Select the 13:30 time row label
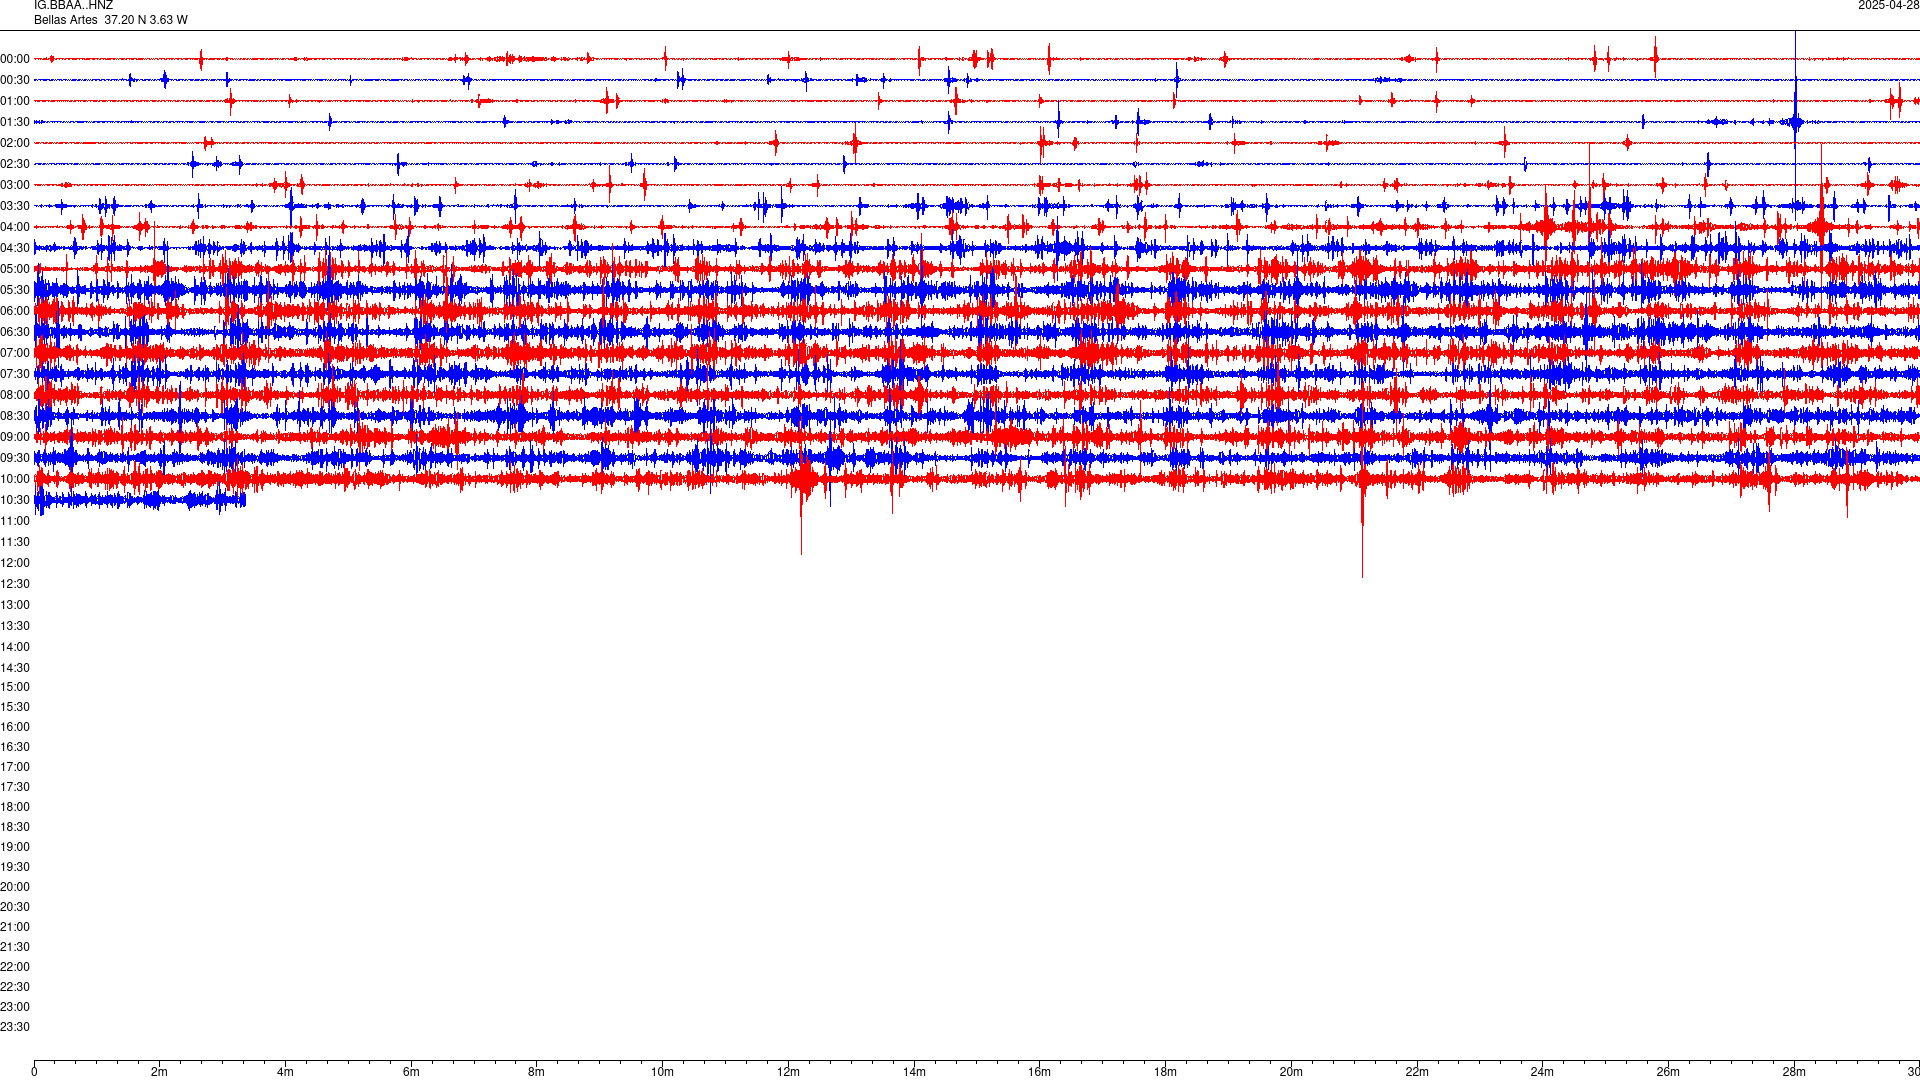Screen dimensions: 1920x1080 pyautogui.click(x=15, y=626)
